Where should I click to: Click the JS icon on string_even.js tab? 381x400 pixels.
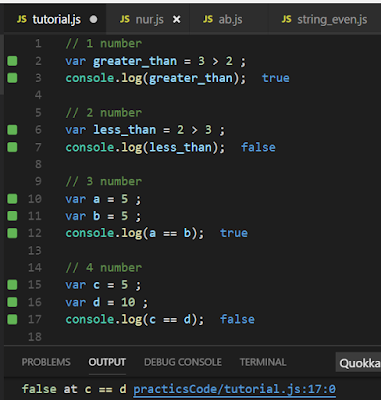287,19
